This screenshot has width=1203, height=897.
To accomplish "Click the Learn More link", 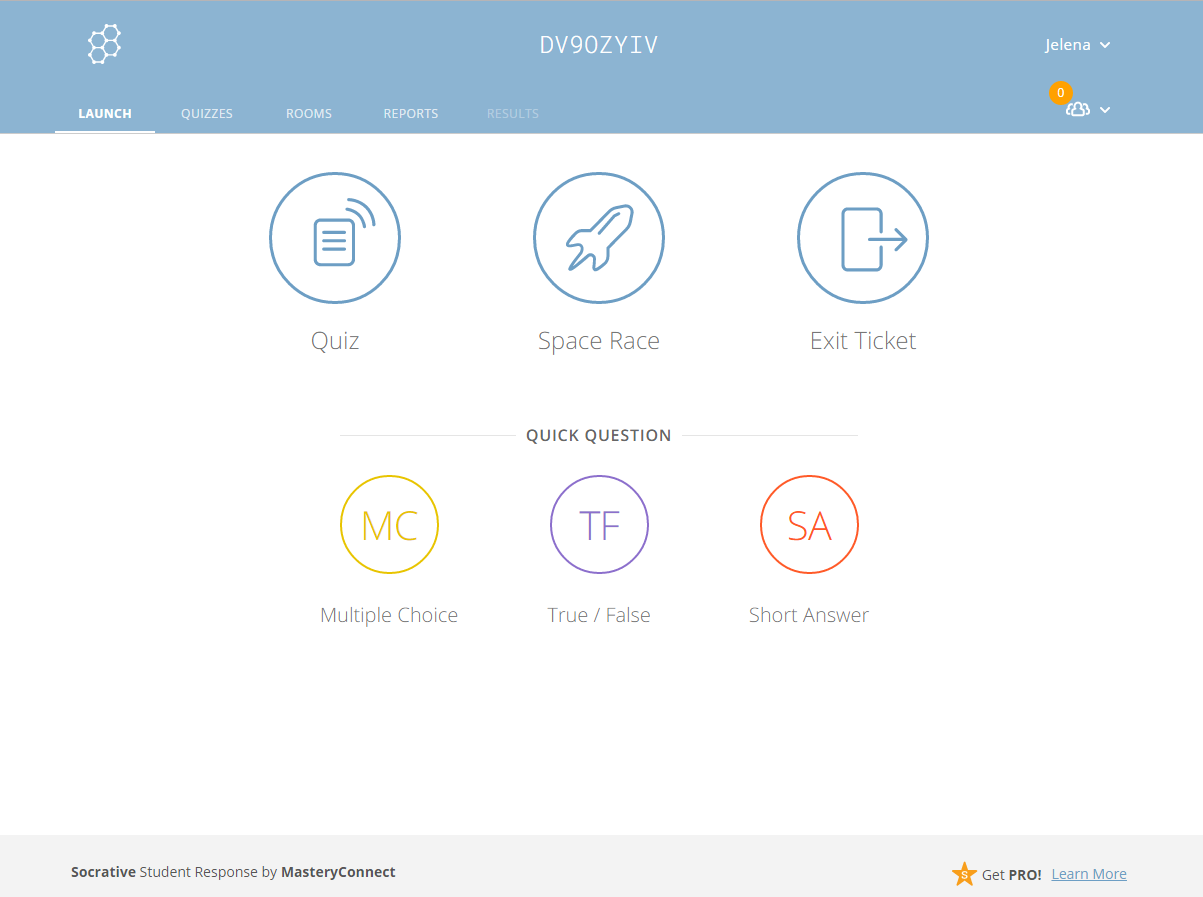I will [x=1089, y=874].
